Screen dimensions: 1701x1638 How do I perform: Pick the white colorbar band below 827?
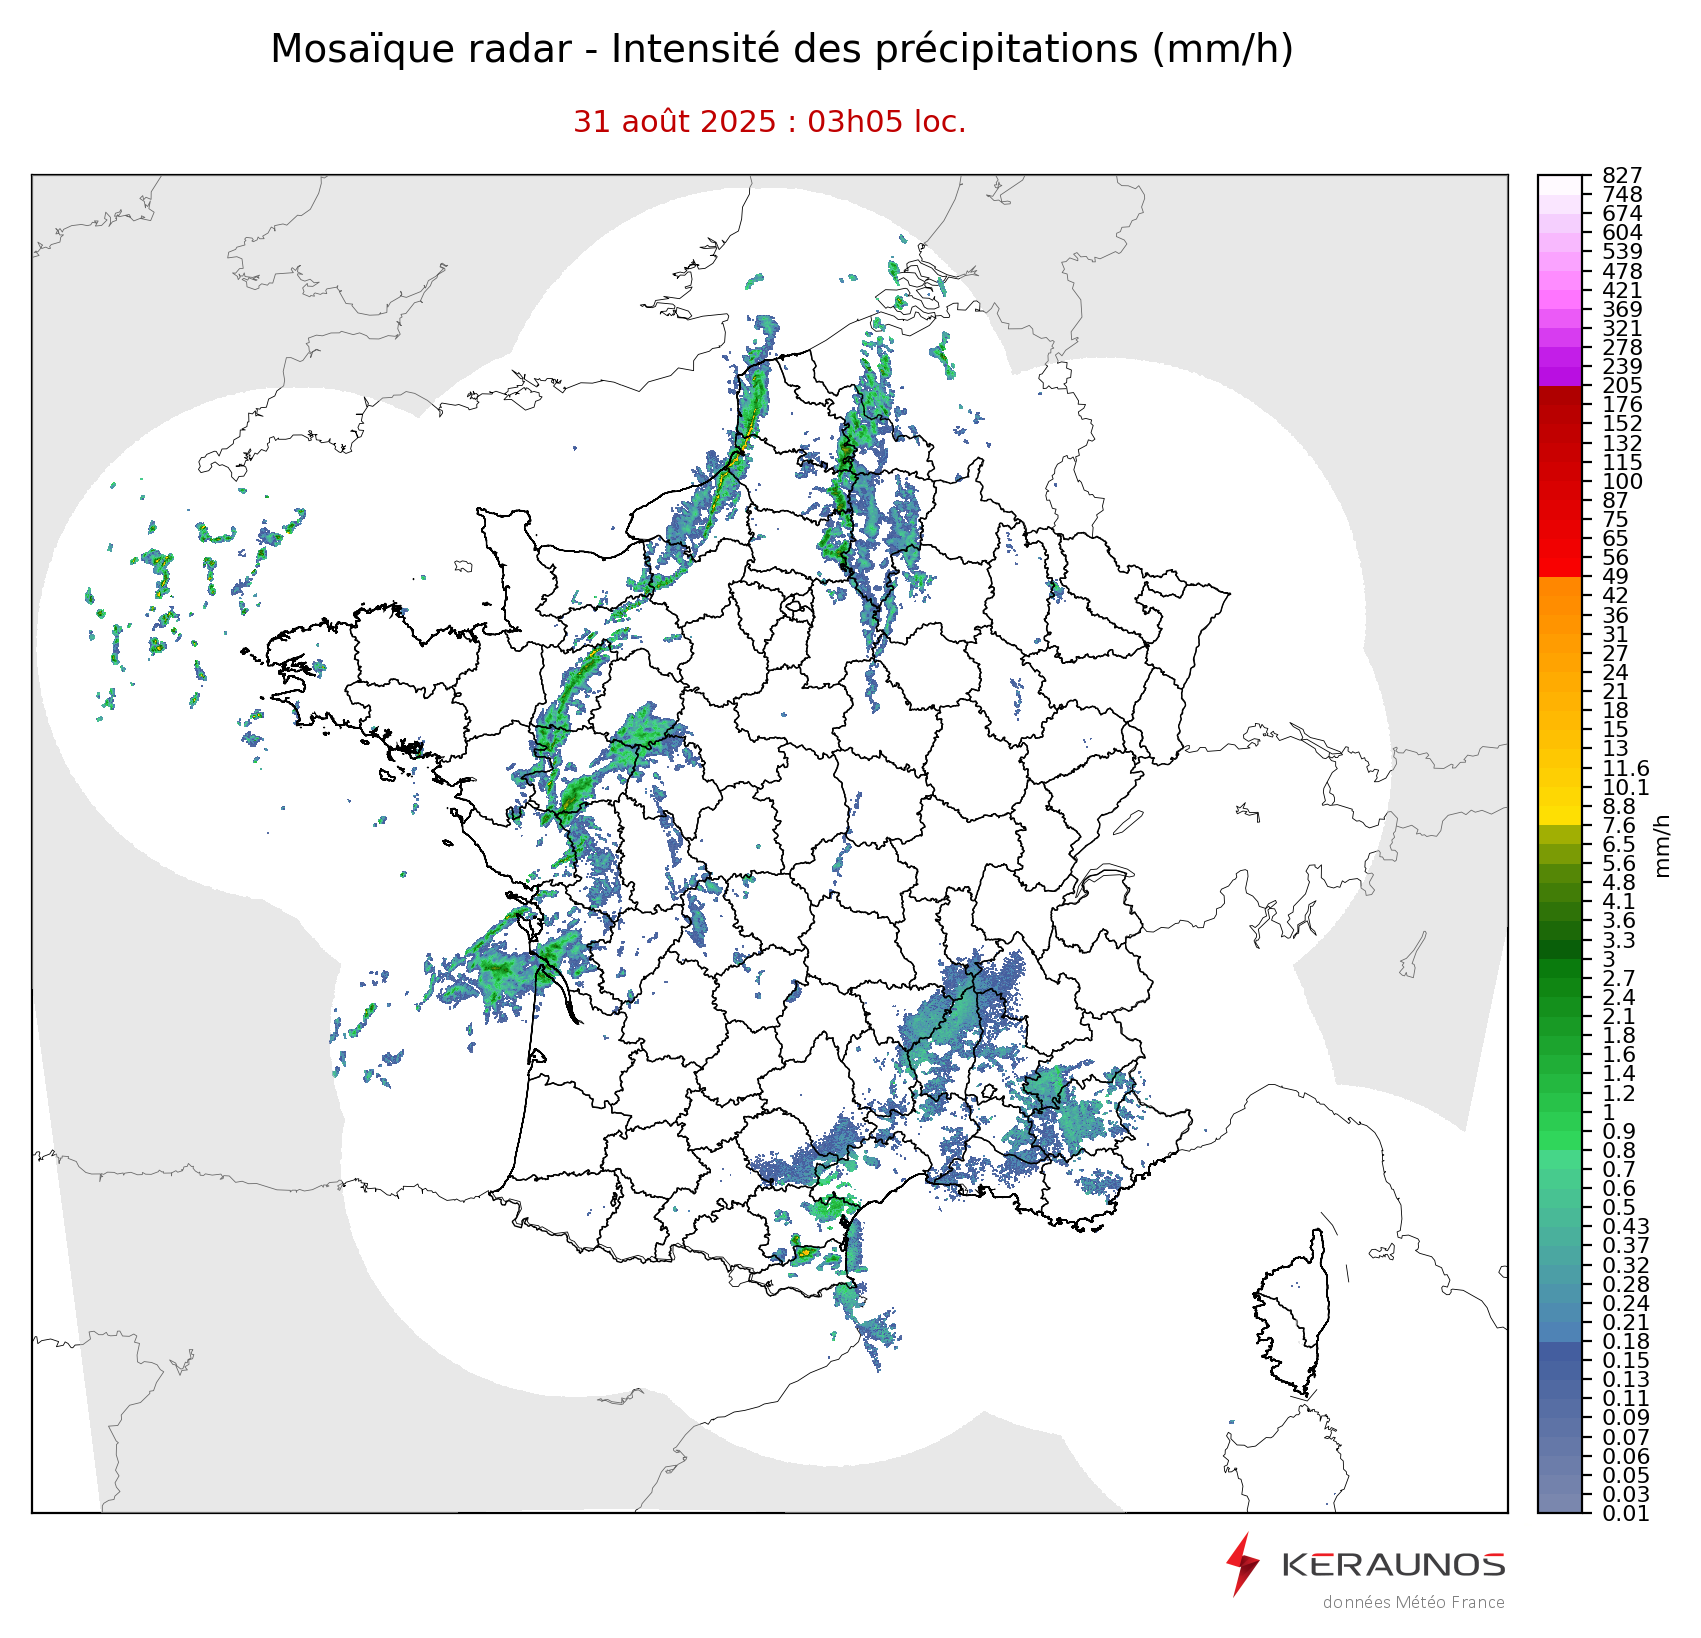(1560, 185)
